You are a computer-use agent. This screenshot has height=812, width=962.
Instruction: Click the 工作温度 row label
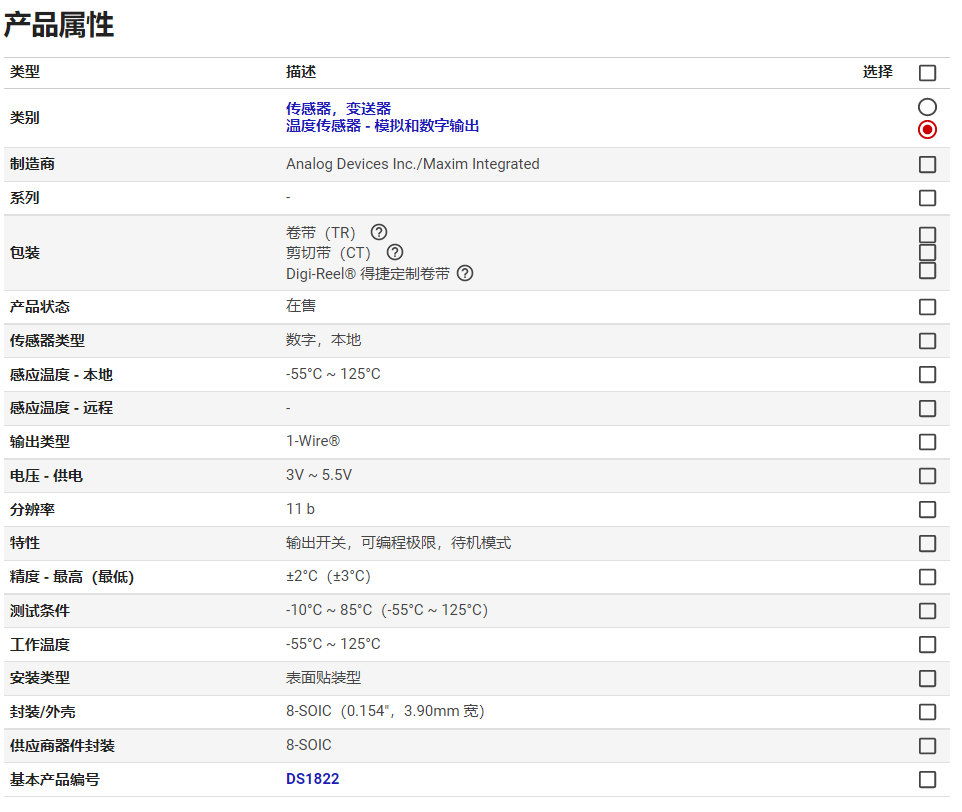(39, 645)
